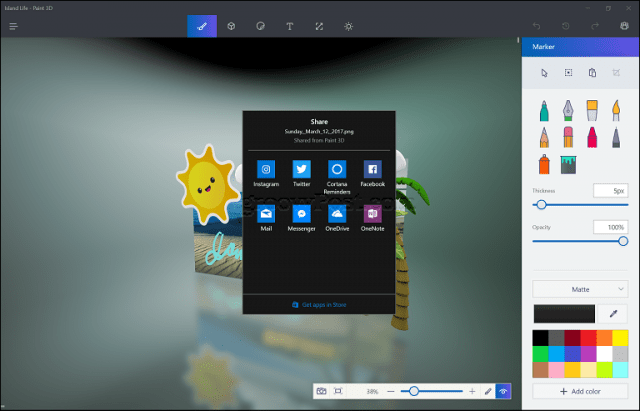The image size is (640, 411).
Task: Pick the eyedropper color tool
Action: click(613, 313)
